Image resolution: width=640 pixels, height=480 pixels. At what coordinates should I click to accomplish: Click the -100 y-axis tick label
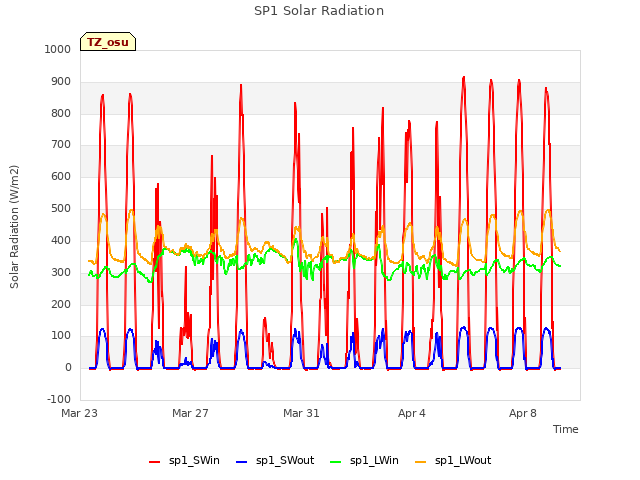click(x=59, y=399)
